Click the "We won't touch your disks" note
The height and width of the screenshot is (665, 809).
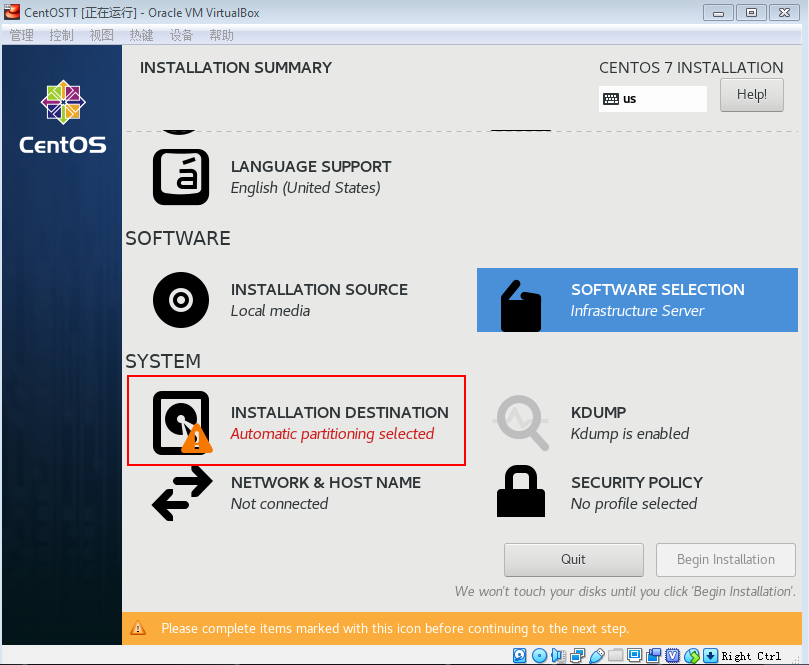625,591
